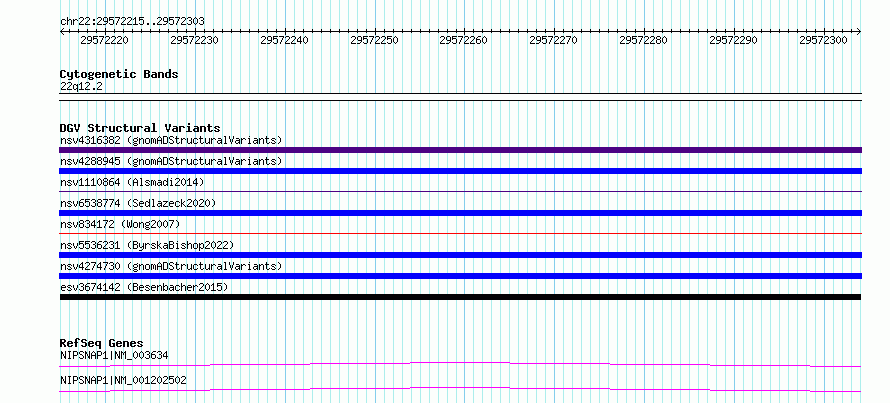Click ruler position 29572240
Image resolution: width=890 pixels, height=403 pixels.
[284, 40]
